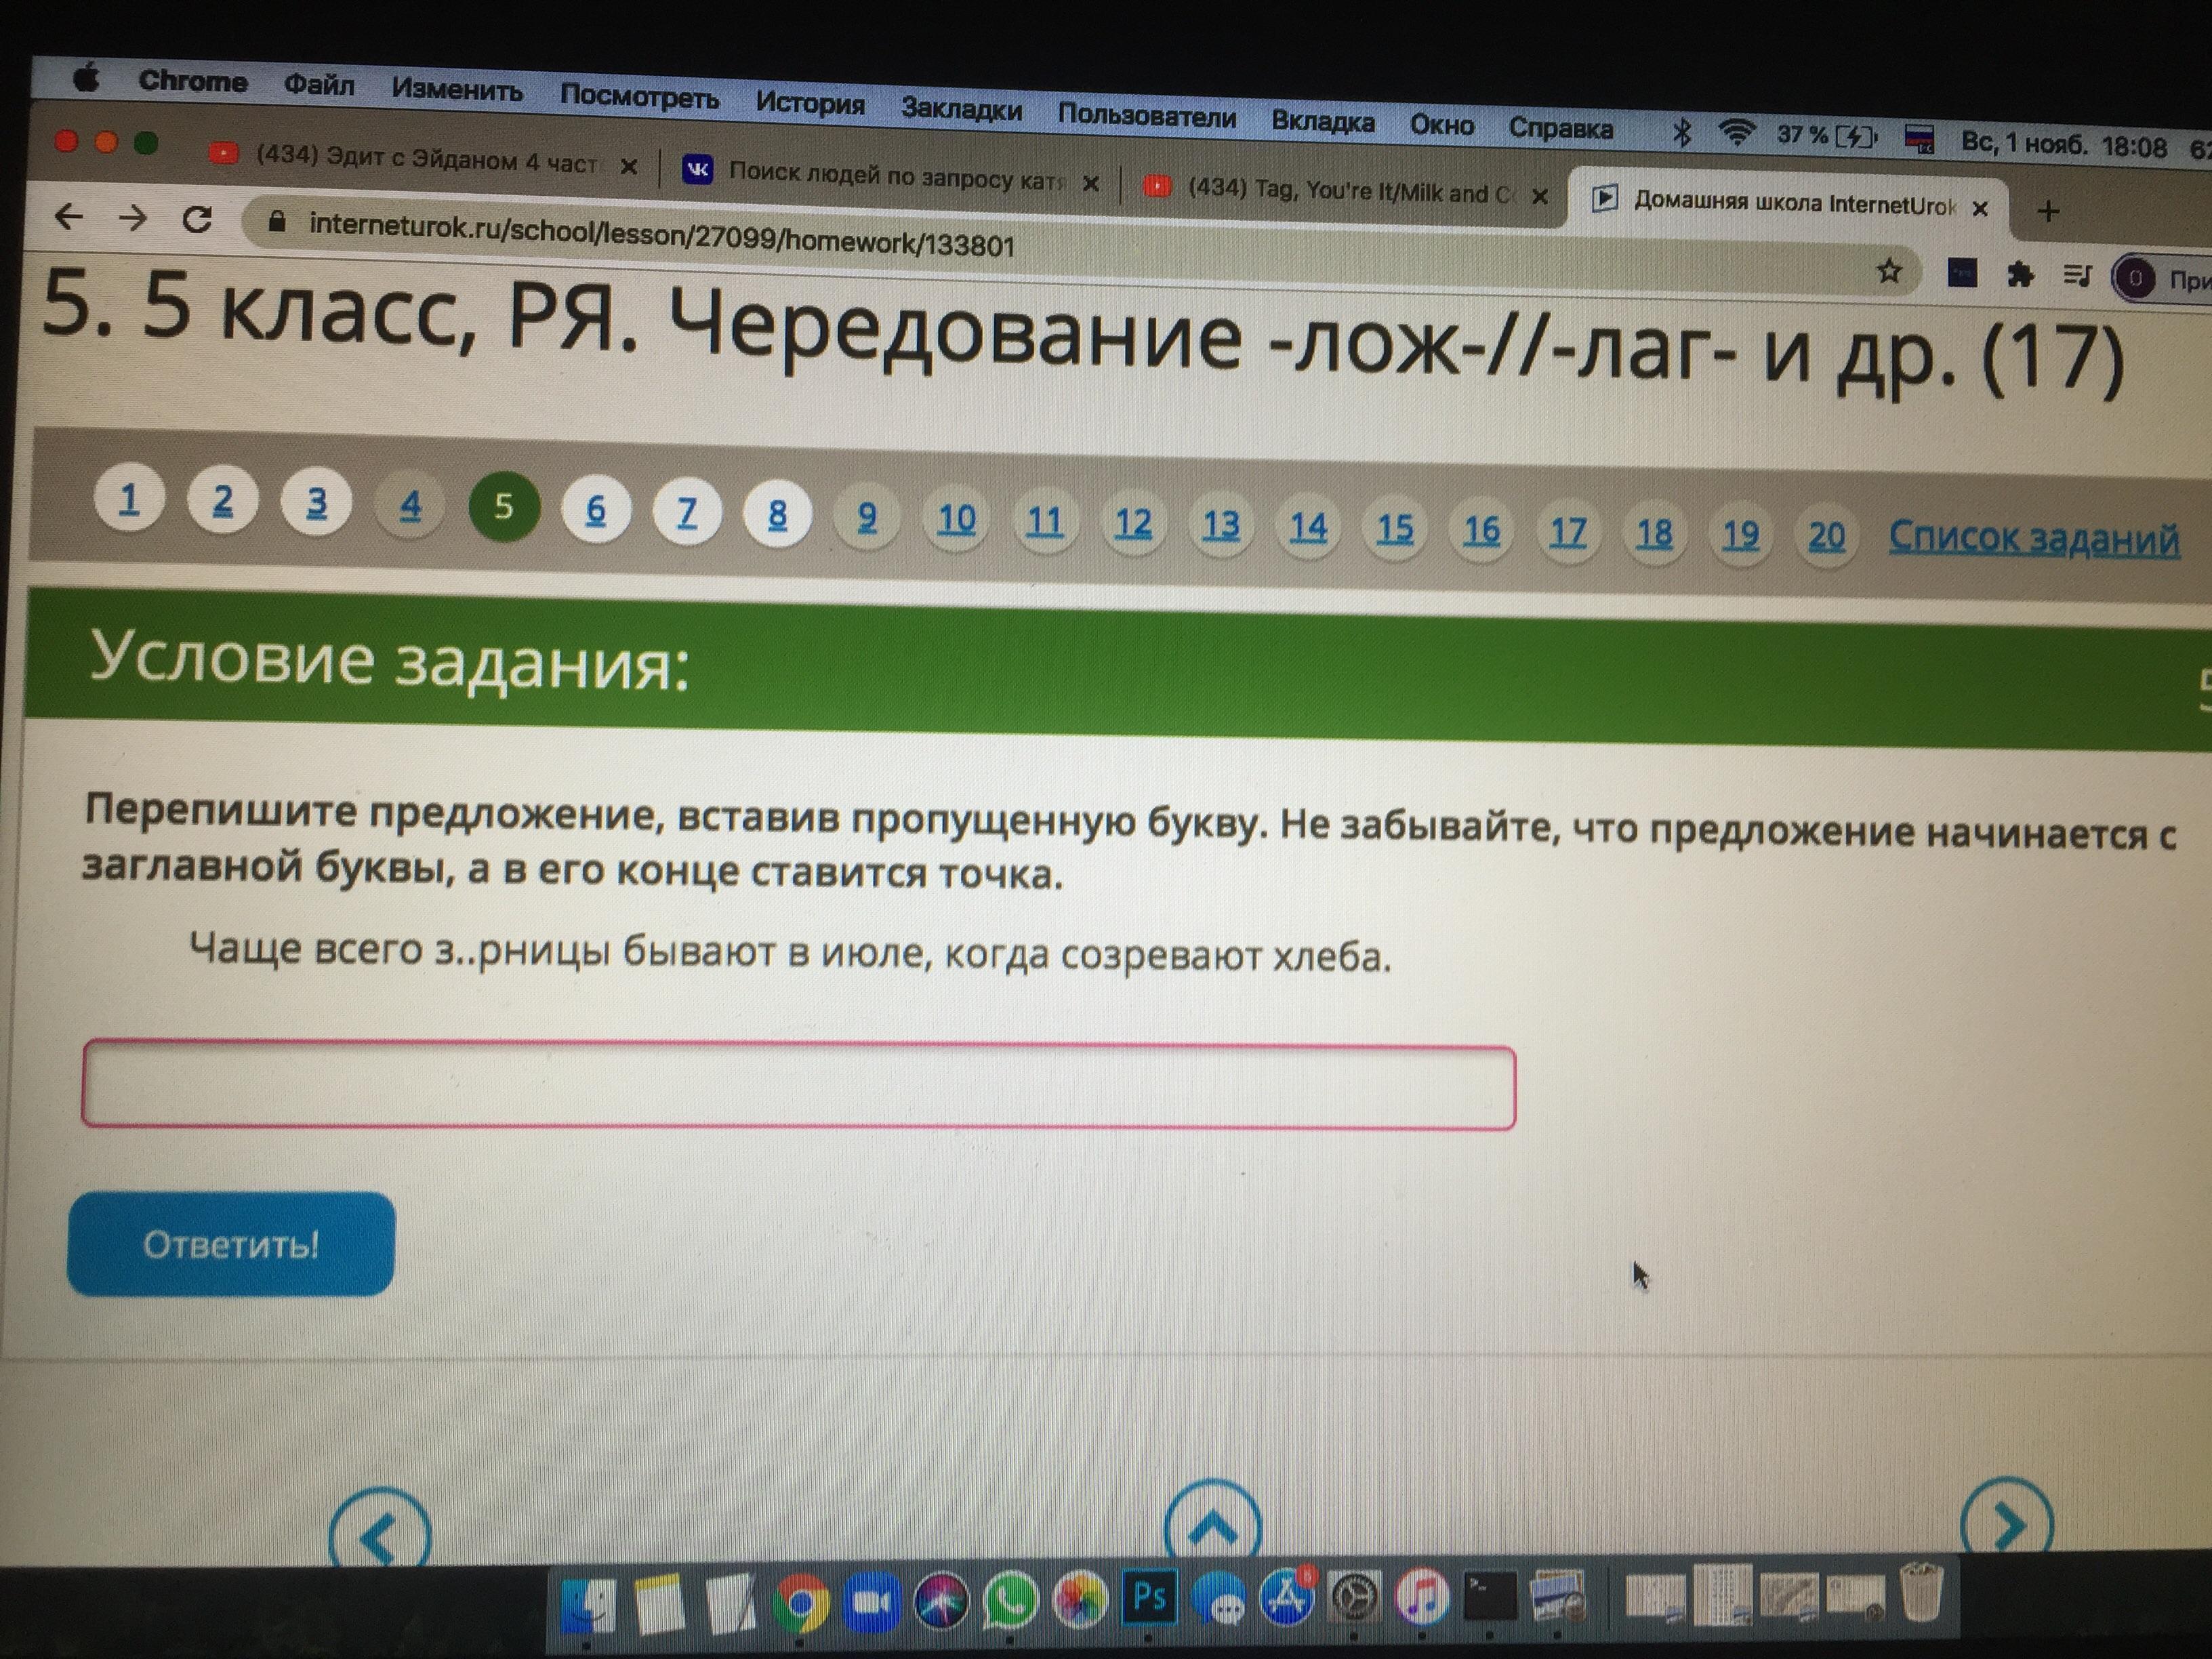Bookmark this page with the star
The width and height of the screenshot is (2212, 1659).
[1888, 270]
